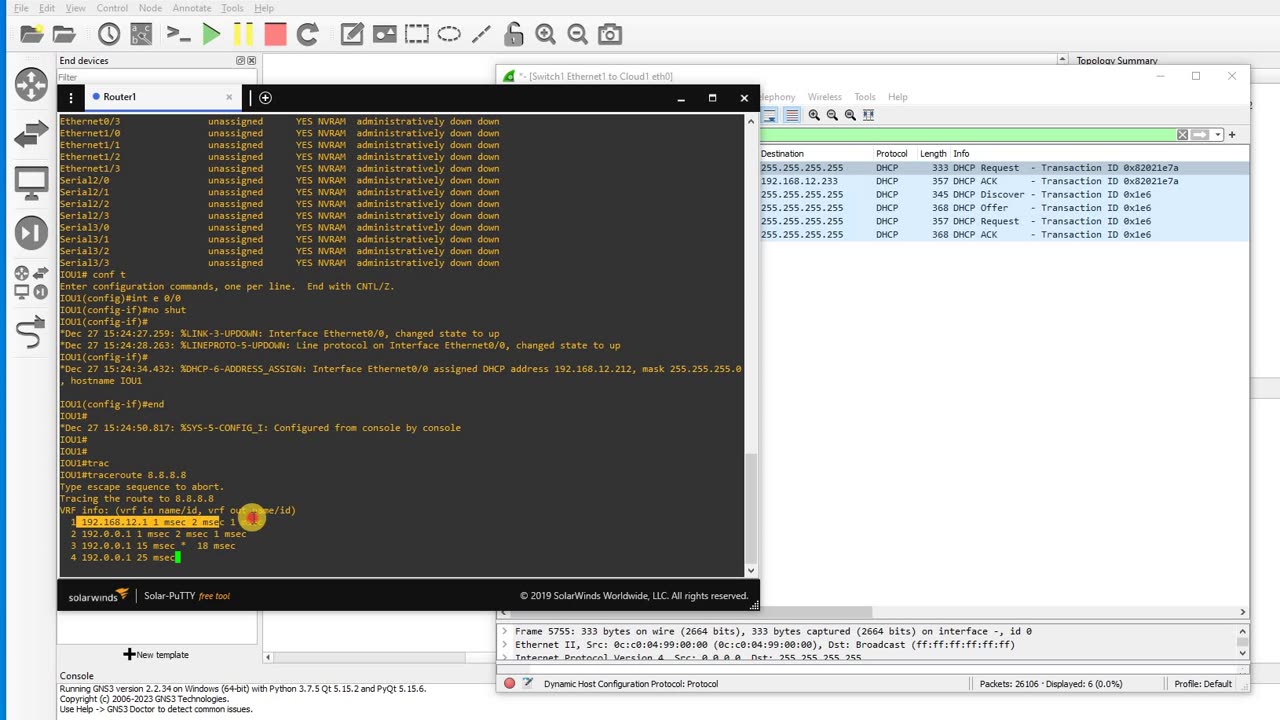This screenshot has width=1280, height=720.
Task: Click the Reload all nodes icon
Action: tap(307, 34)
